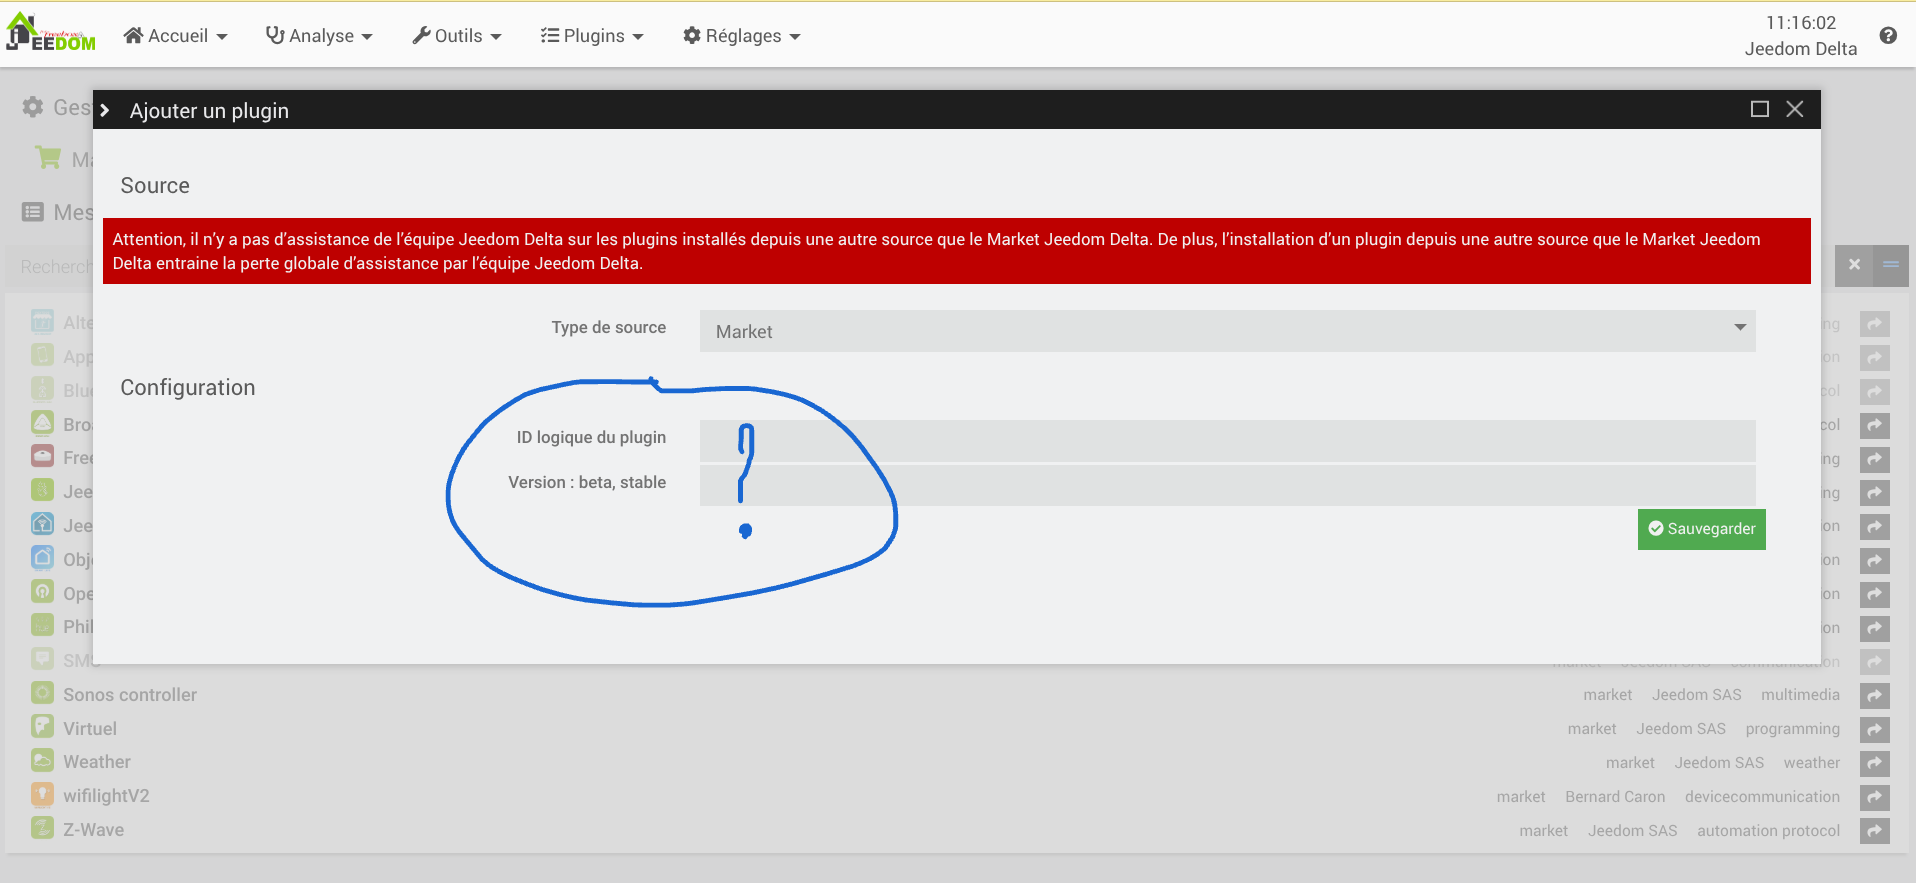Click the market label on Weather row
The image size is (1916, 883).
pyautogui.click(x=1630, y=763)
